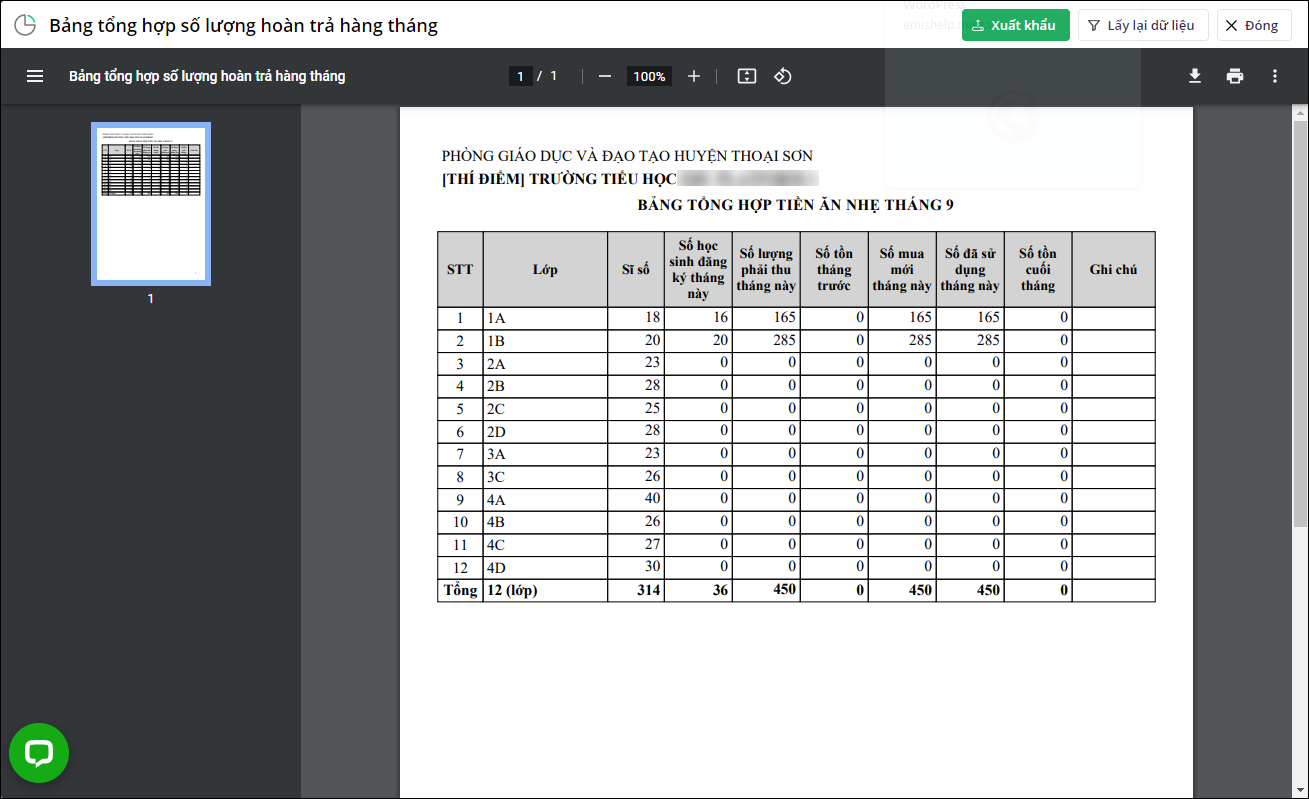The width and height of the screenshot is (1309, 799).
Task: Click the class 1B cell
Action: click(x=545, y=341)
